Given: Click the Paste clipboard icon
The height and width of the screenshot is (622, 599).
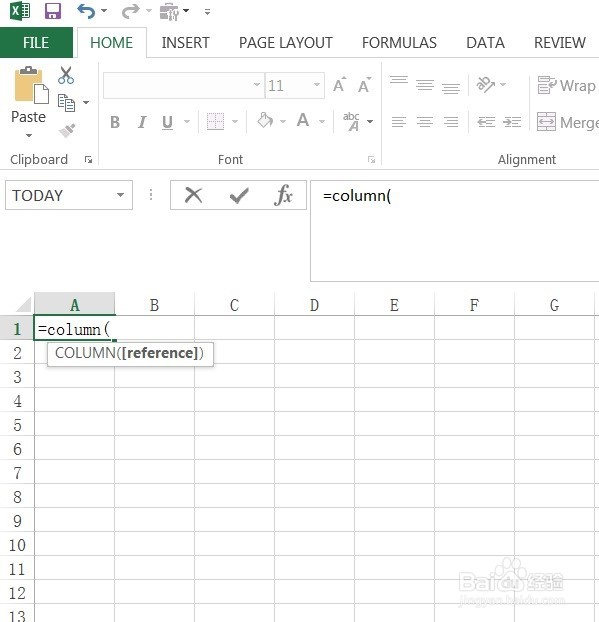Looking at the screenshot, I should point(31,85).
